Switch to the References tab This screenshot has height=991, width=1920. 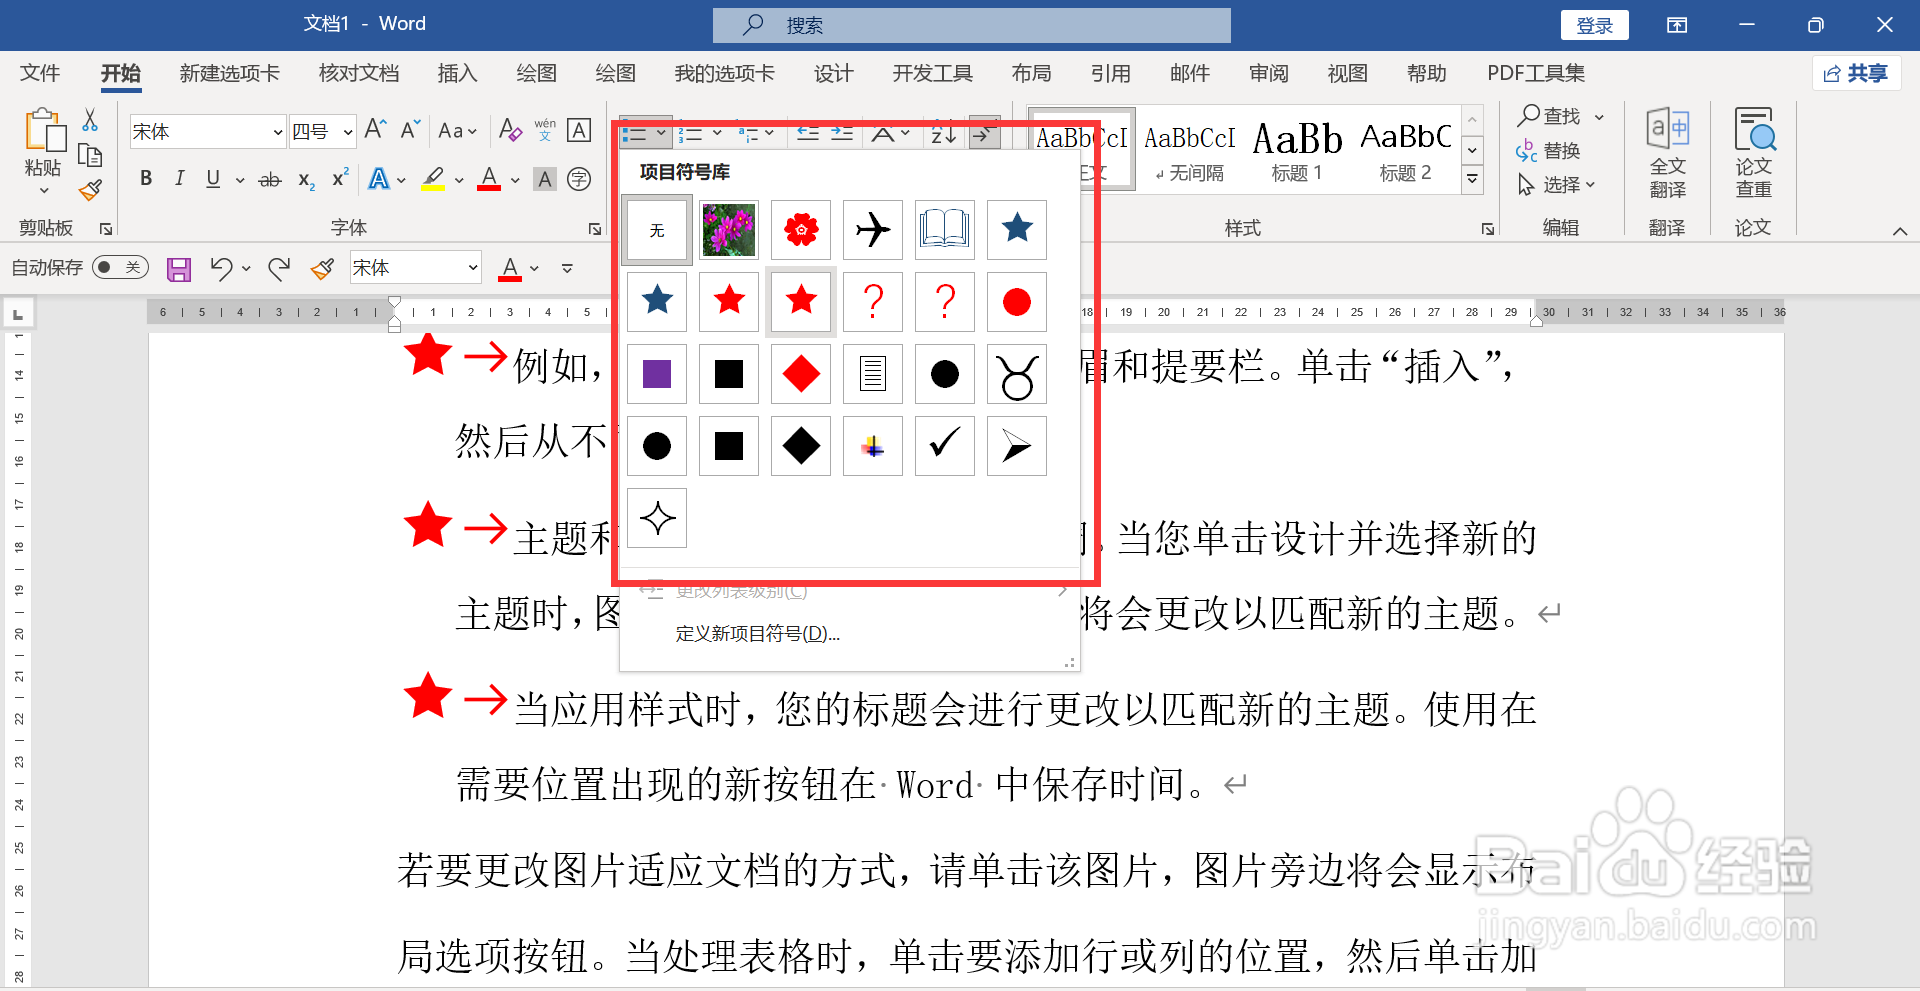pyautogui.click(x=1110, y=73)
